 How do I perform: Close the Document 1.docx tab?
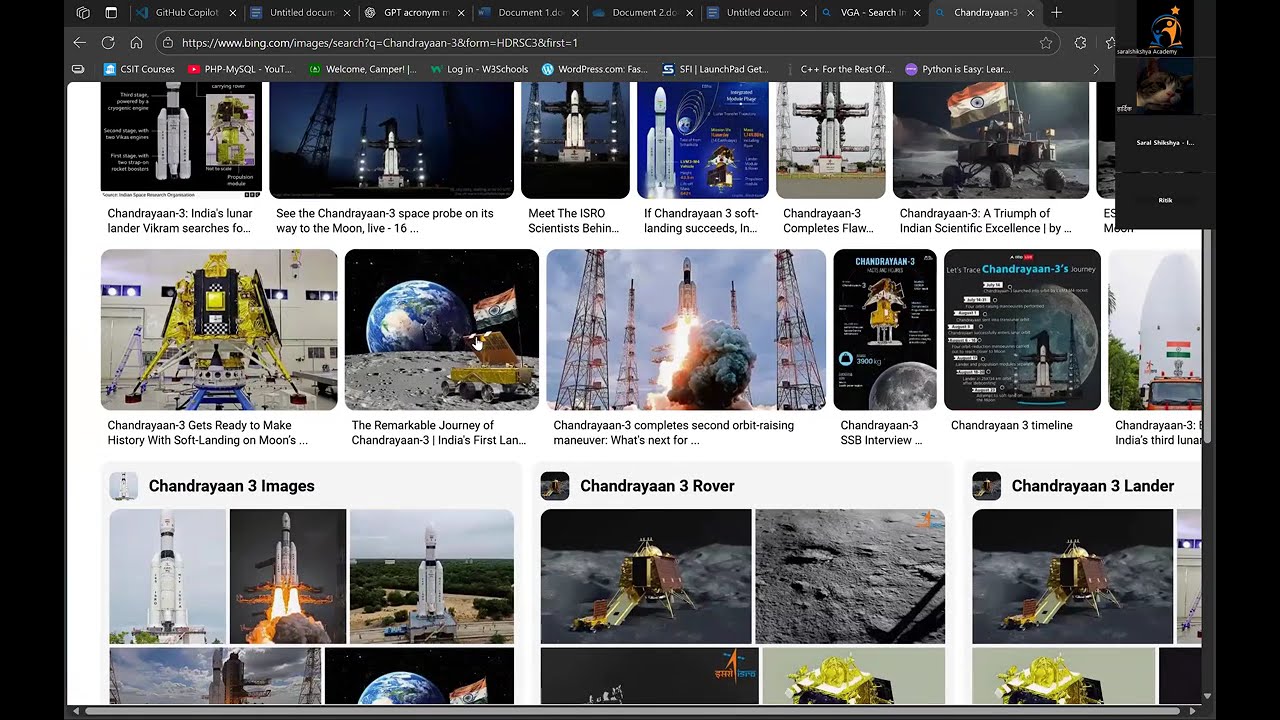[575, 13]
